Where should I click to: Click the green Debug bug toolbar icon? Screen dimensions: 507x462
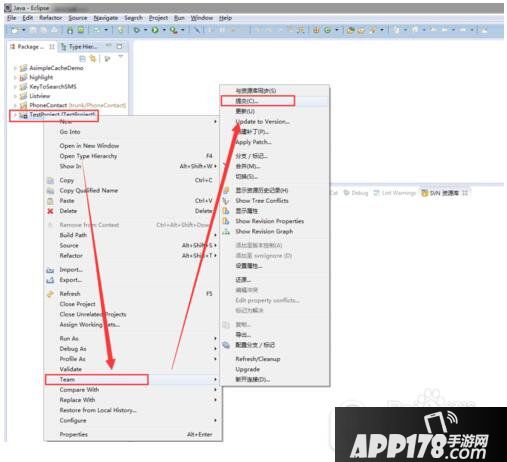point(137,30)
